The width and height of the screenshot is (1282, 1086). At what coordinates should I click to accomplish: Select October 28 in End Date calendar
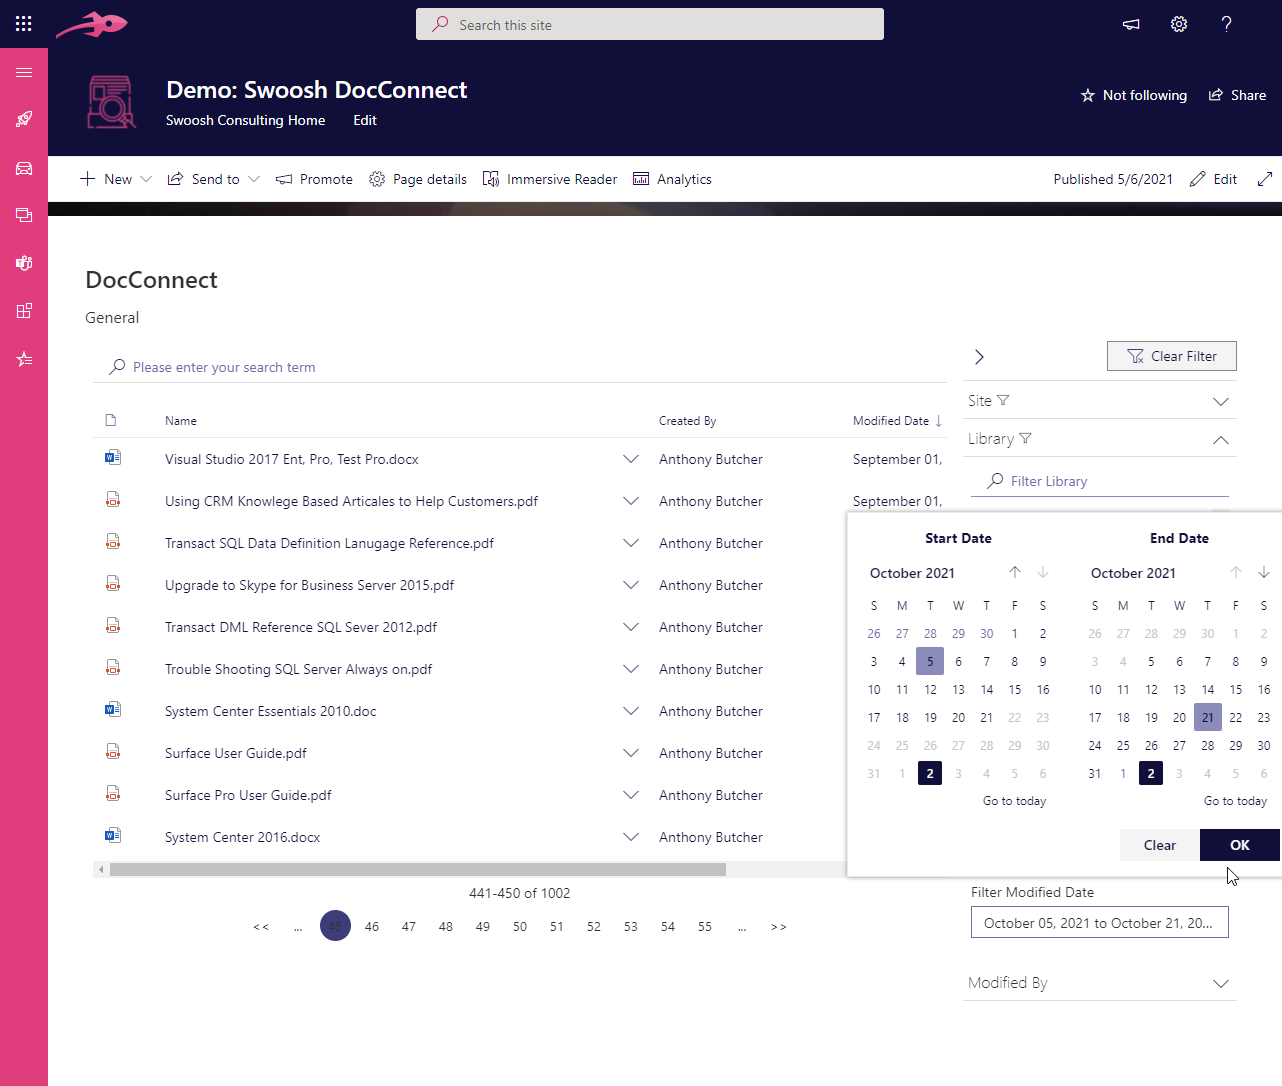pos(1208,745)
